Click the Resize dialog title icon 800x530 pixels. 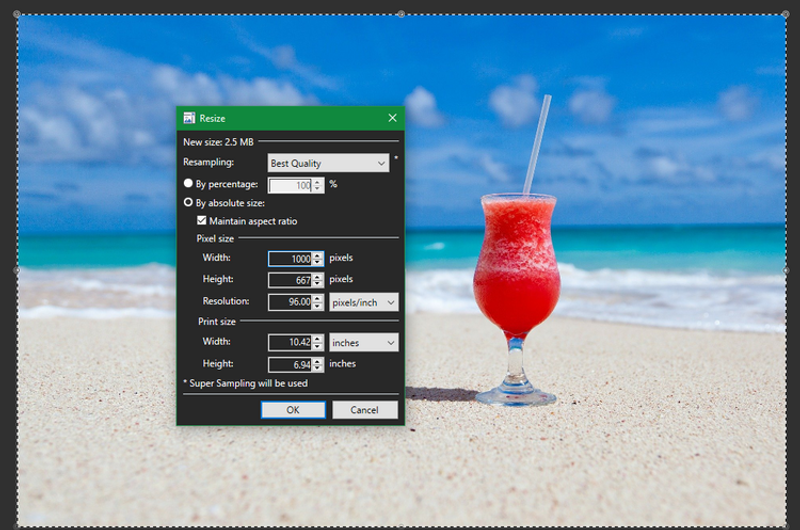(188, 118)
